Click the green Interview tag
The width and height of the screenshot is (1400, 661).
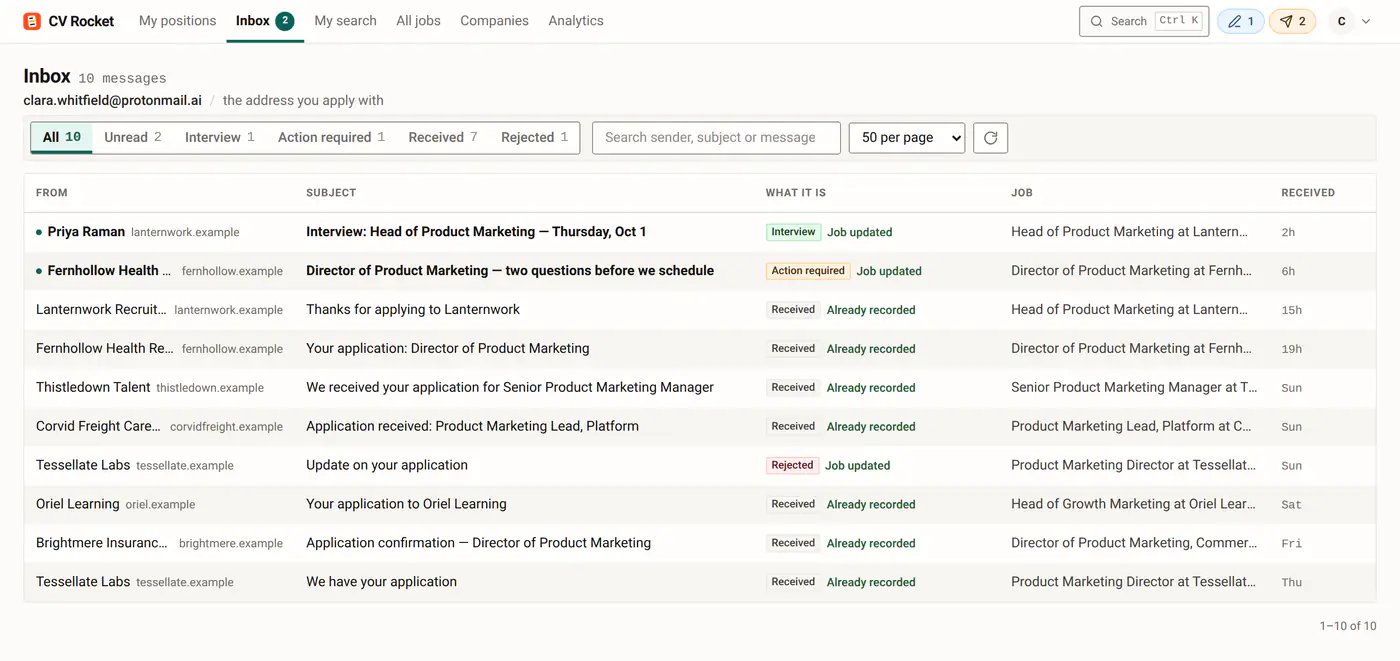(793, 232)
